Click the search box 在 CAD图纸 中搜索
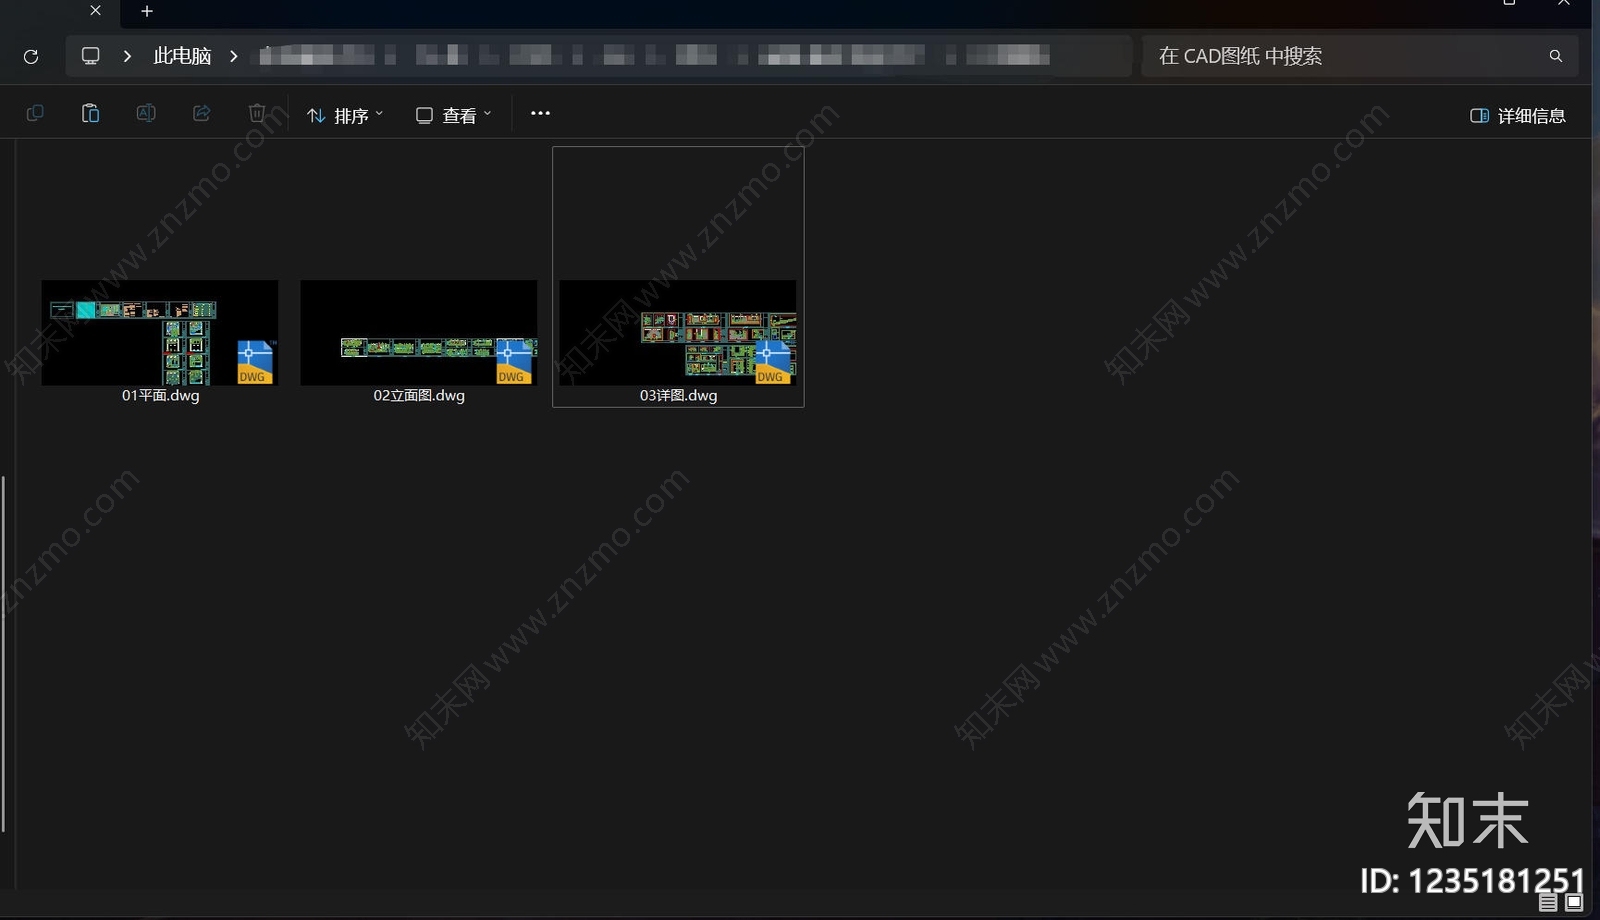 [x=1360, y=56]
